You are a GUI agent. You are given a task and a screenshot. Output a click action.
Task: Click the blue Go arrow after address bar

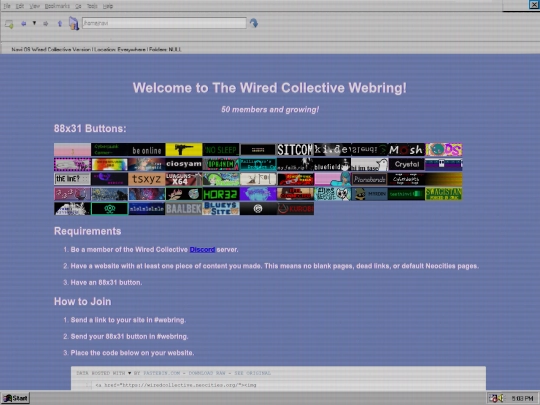[254, 23]
